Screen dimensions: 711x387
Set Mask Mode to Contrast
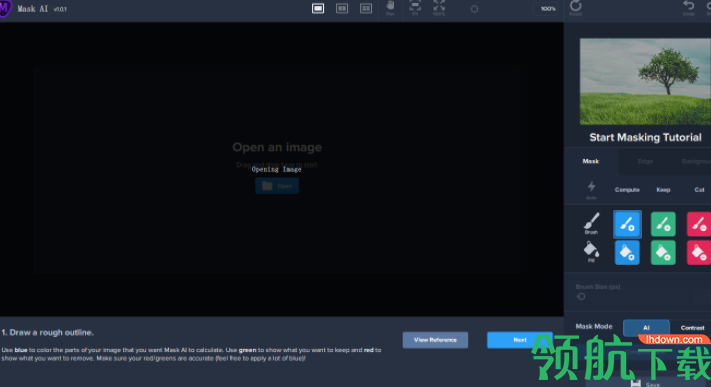tap(692, 328)
